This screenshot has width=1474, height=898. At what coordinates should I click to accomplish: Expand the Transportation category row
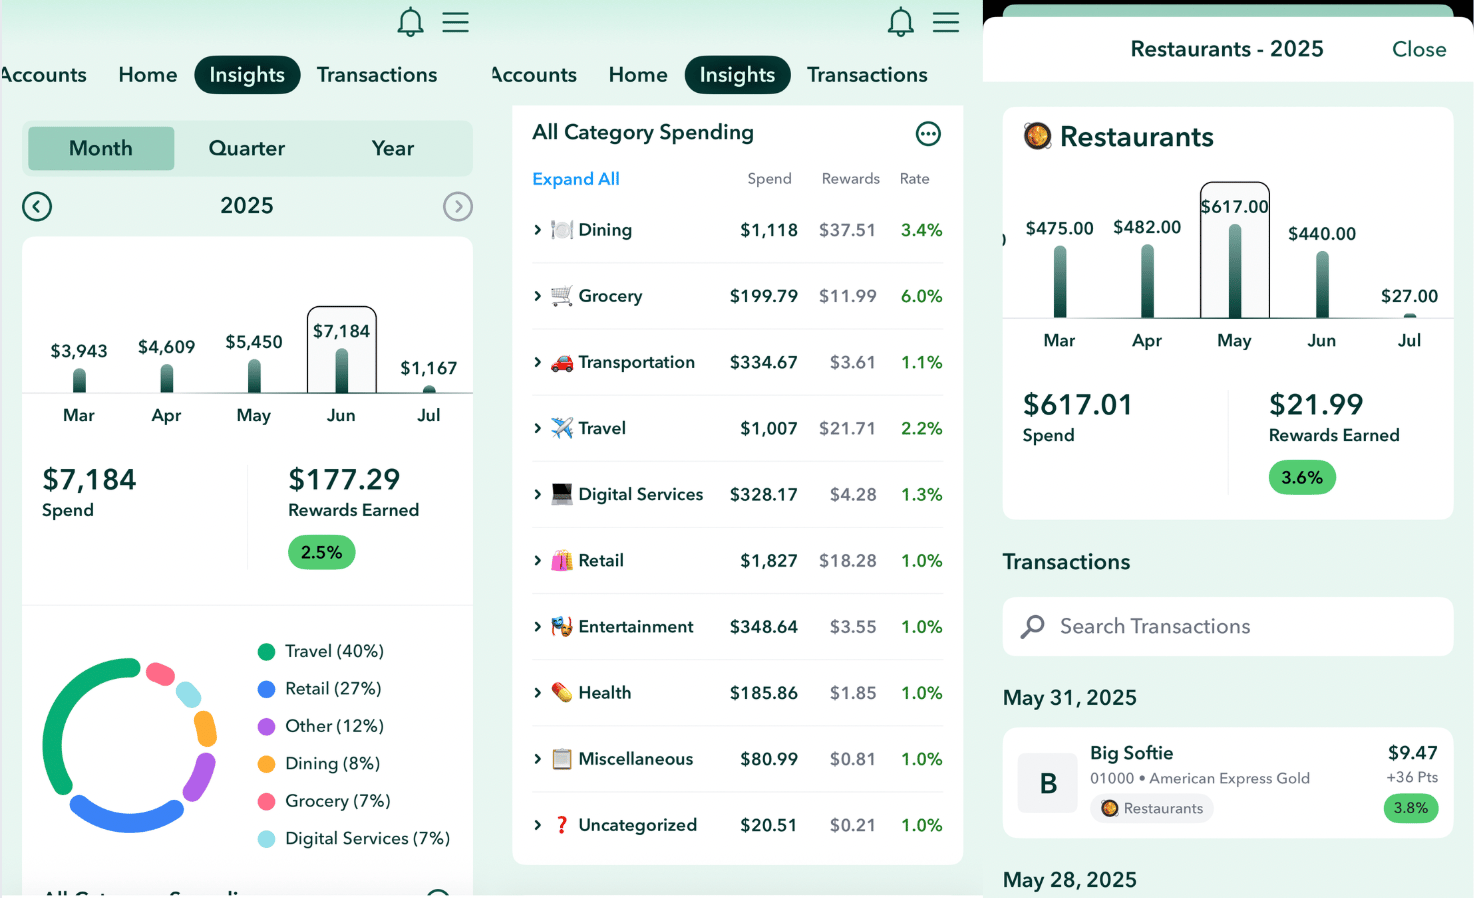click(537, 362)
